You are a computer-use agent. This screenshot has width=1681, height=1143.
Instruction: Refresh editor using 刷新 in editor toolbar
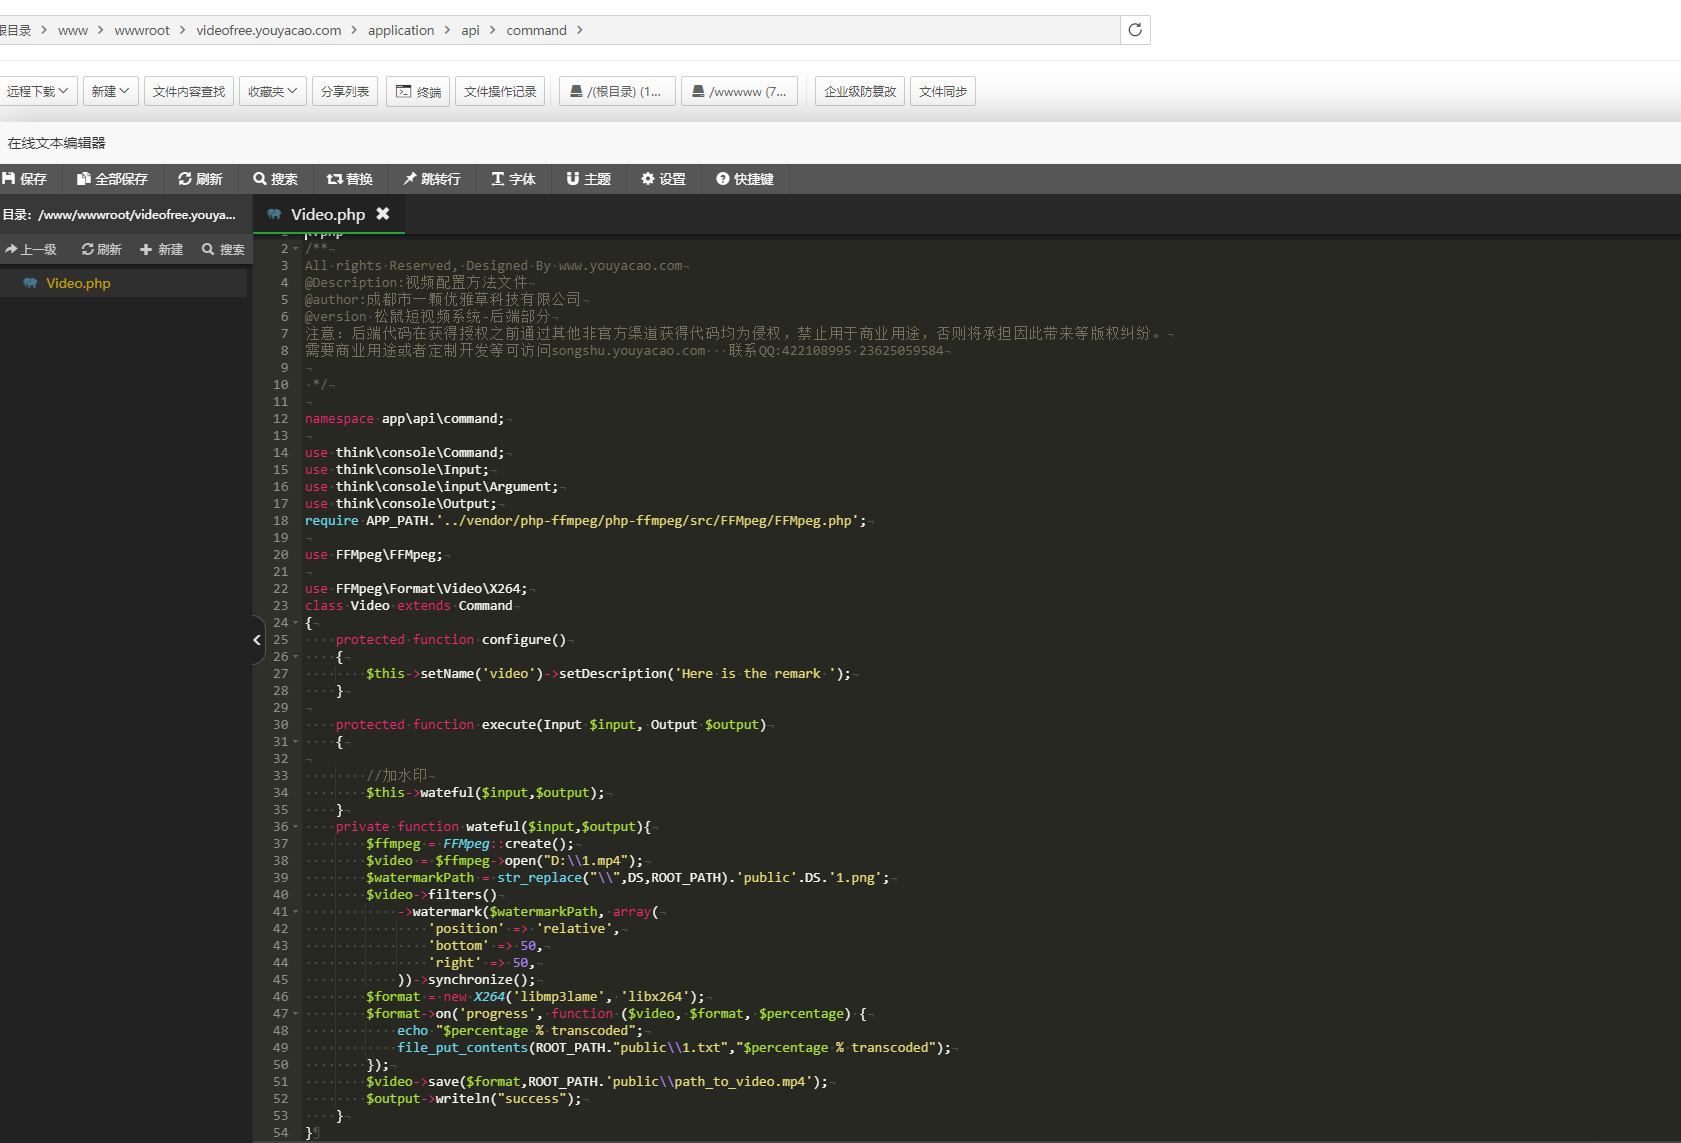pos(200,179)
